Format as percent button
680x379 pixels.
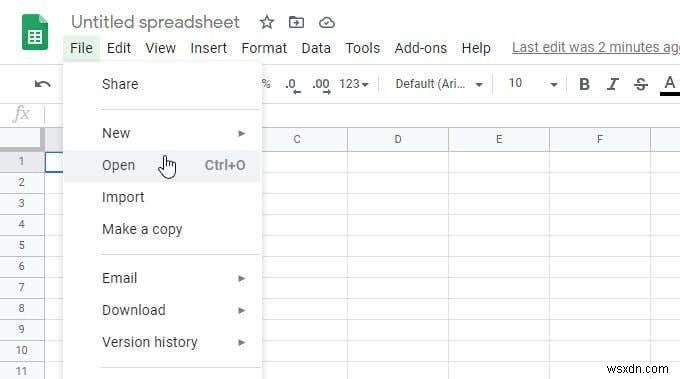pos(266,84)
